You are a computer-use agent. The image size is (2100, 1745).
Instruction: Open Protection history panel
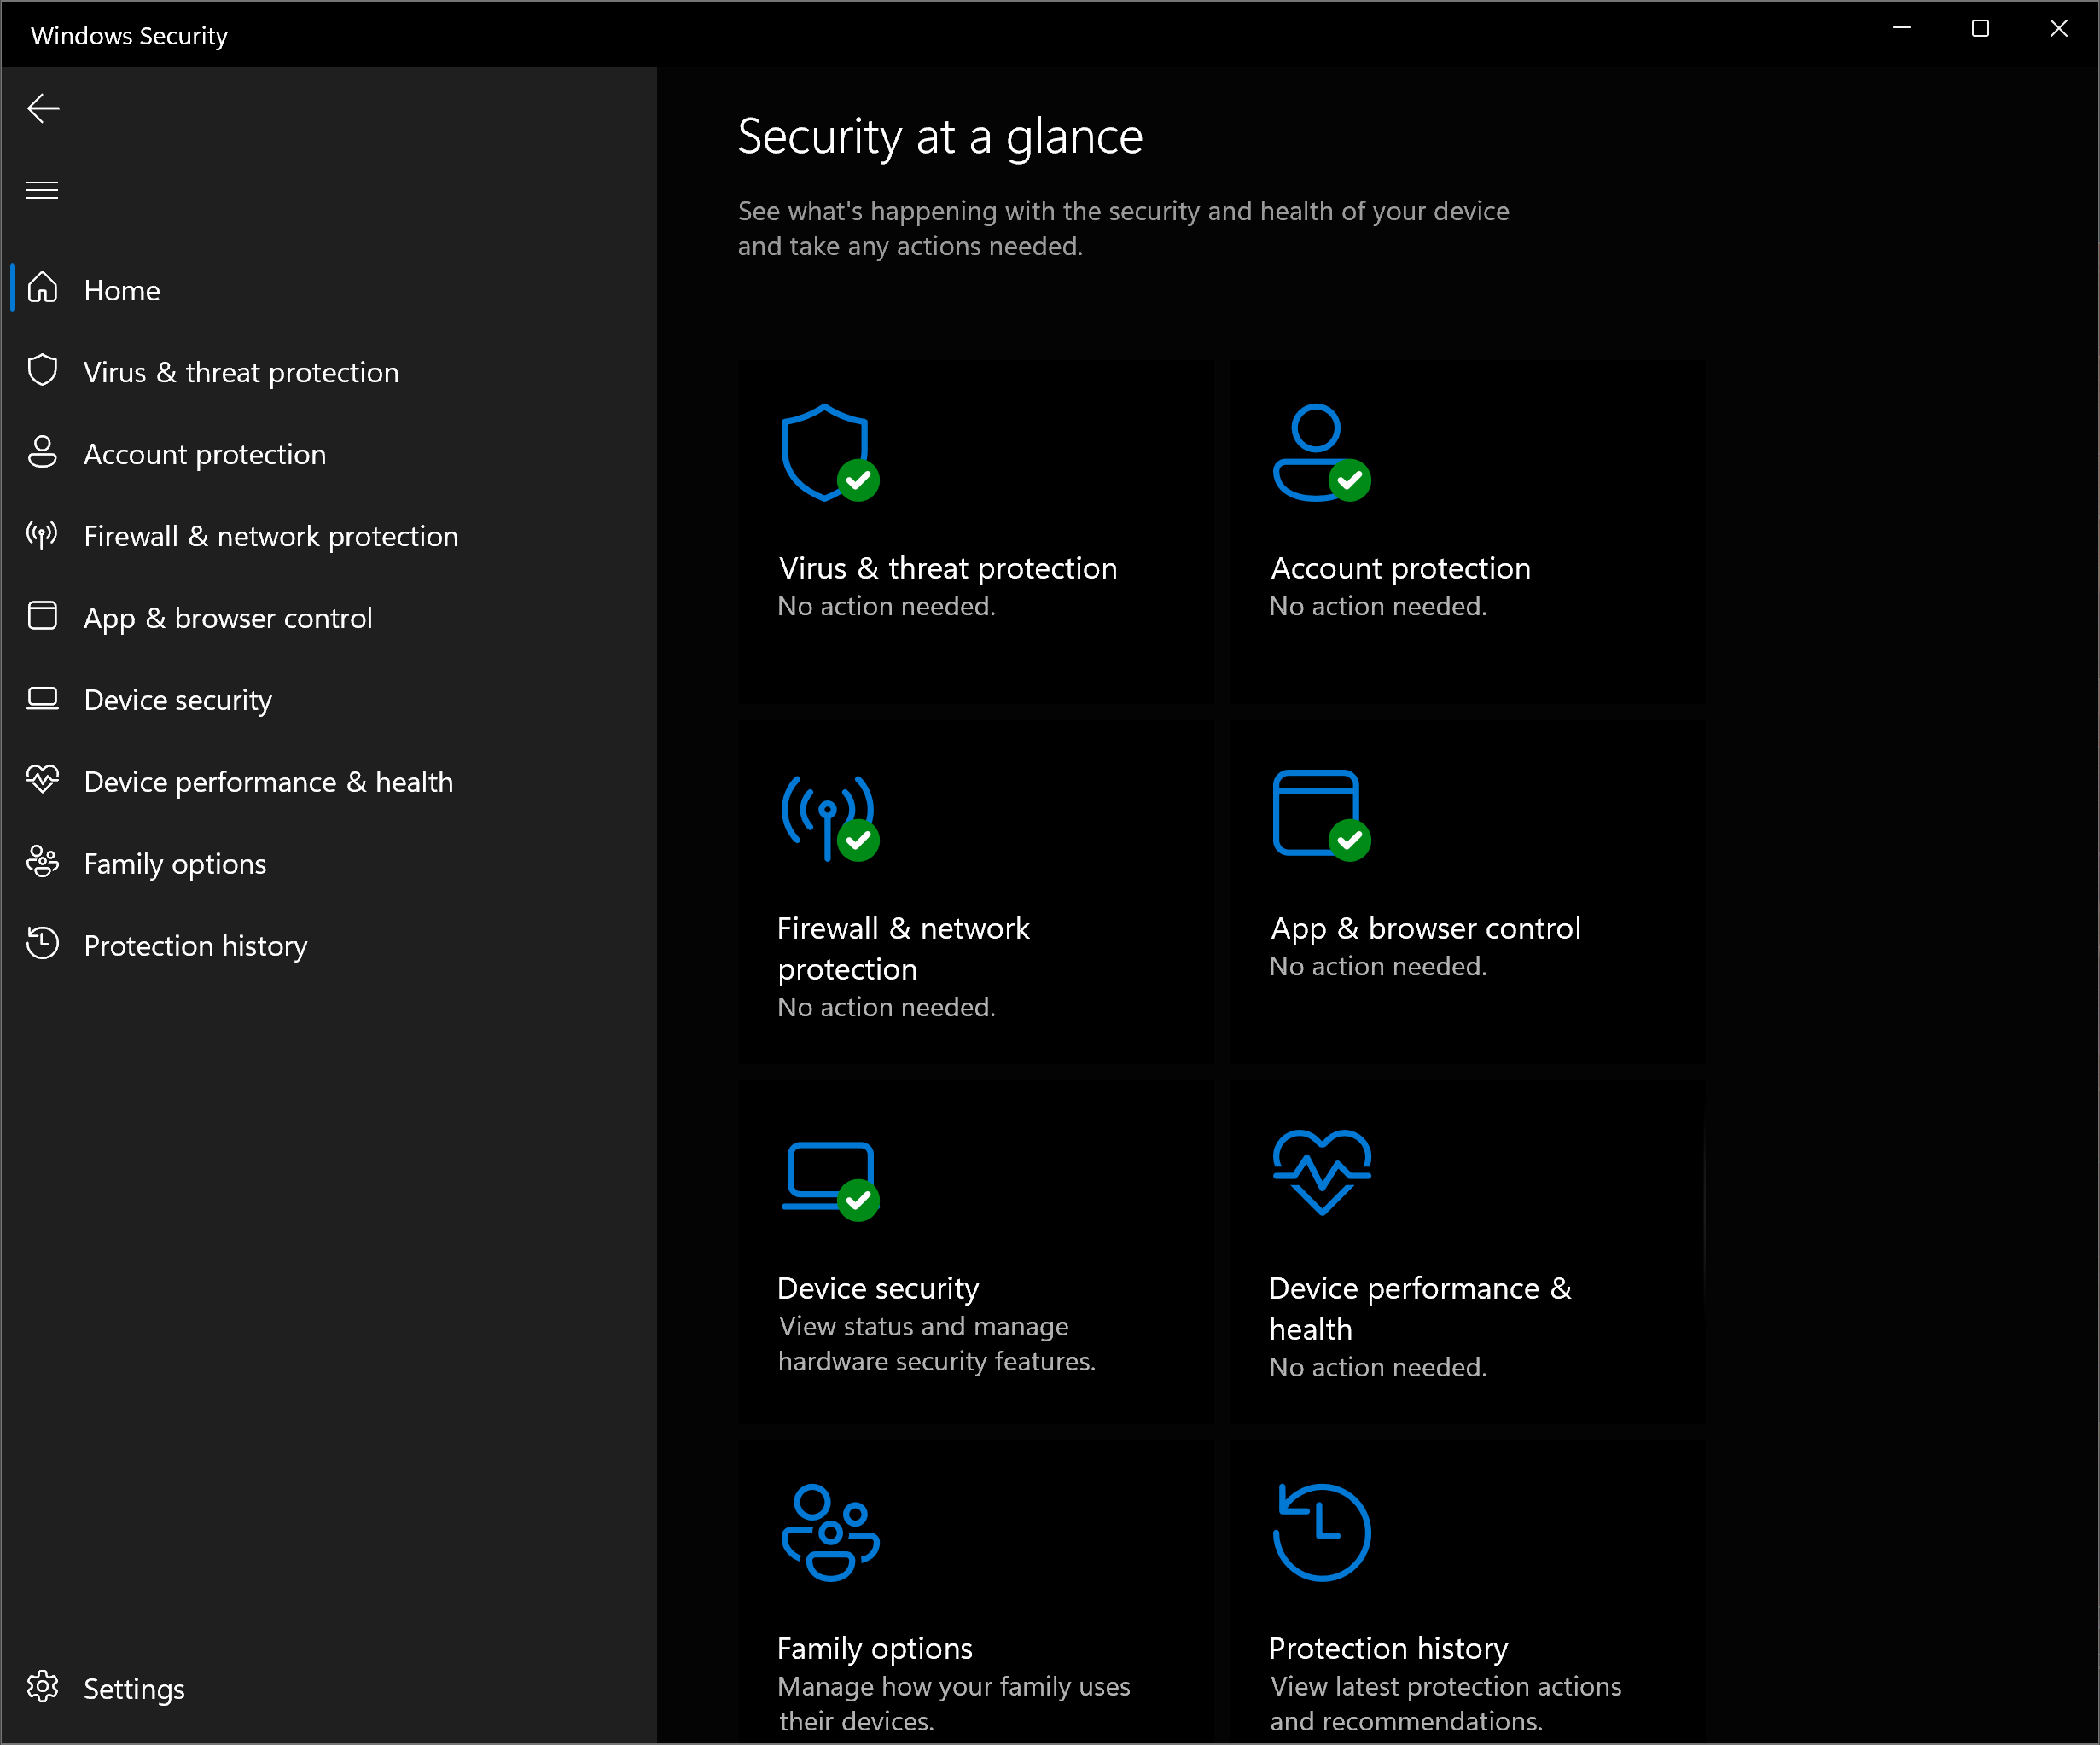click(x=195, y=944)
